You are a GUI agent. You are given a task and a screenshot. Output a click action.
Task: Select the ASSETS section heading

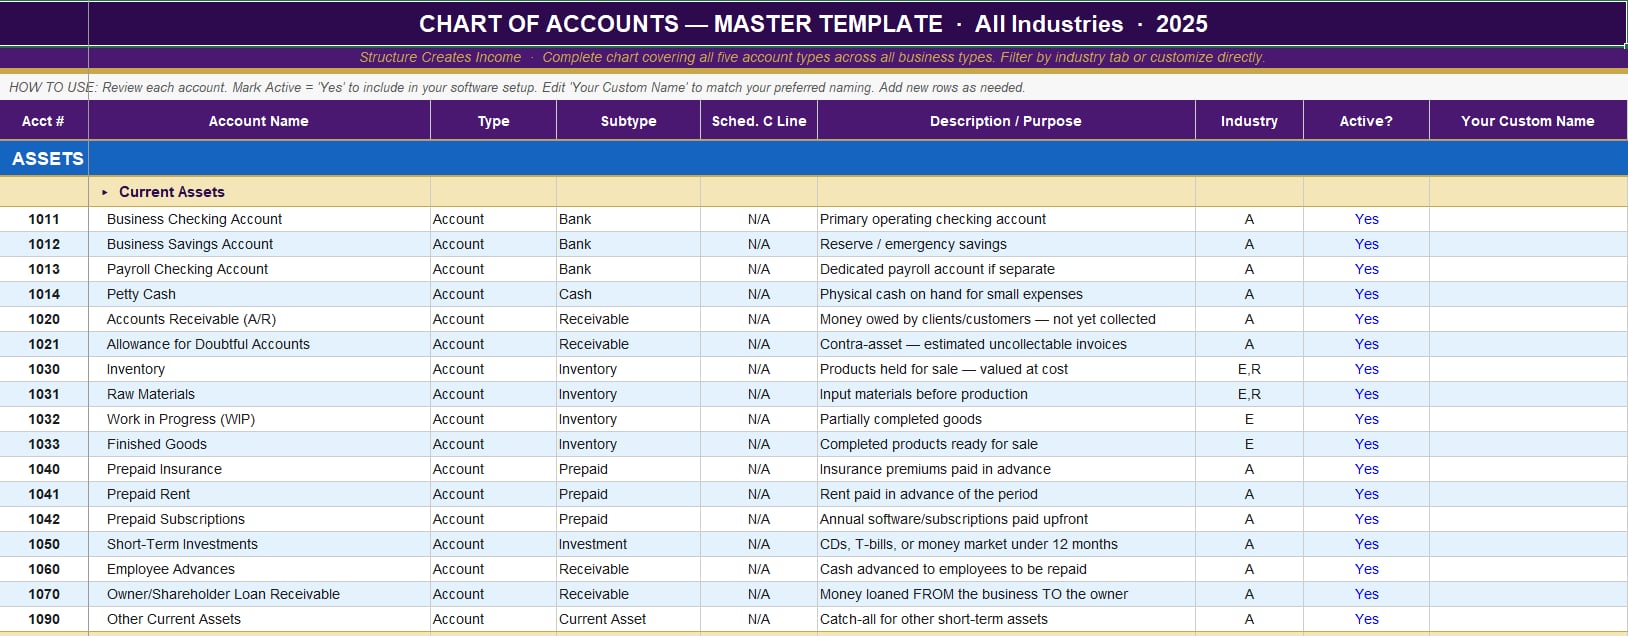[47, 159]
